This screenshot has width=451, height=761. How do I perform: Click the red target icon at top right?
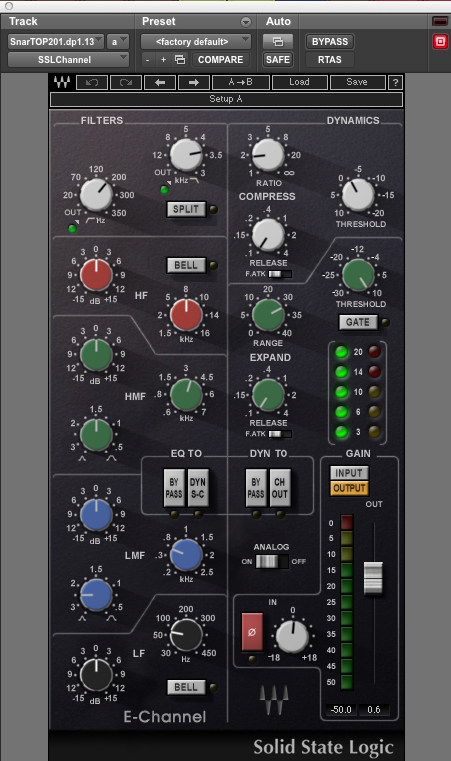tap(440, 42)
